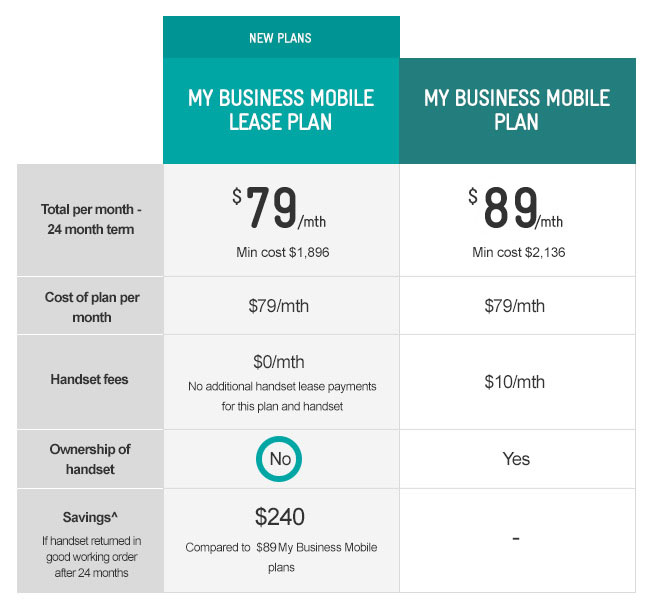Select the Min cost $2,136 text
This screenshot has width=651, height=608.
[518, 252]
